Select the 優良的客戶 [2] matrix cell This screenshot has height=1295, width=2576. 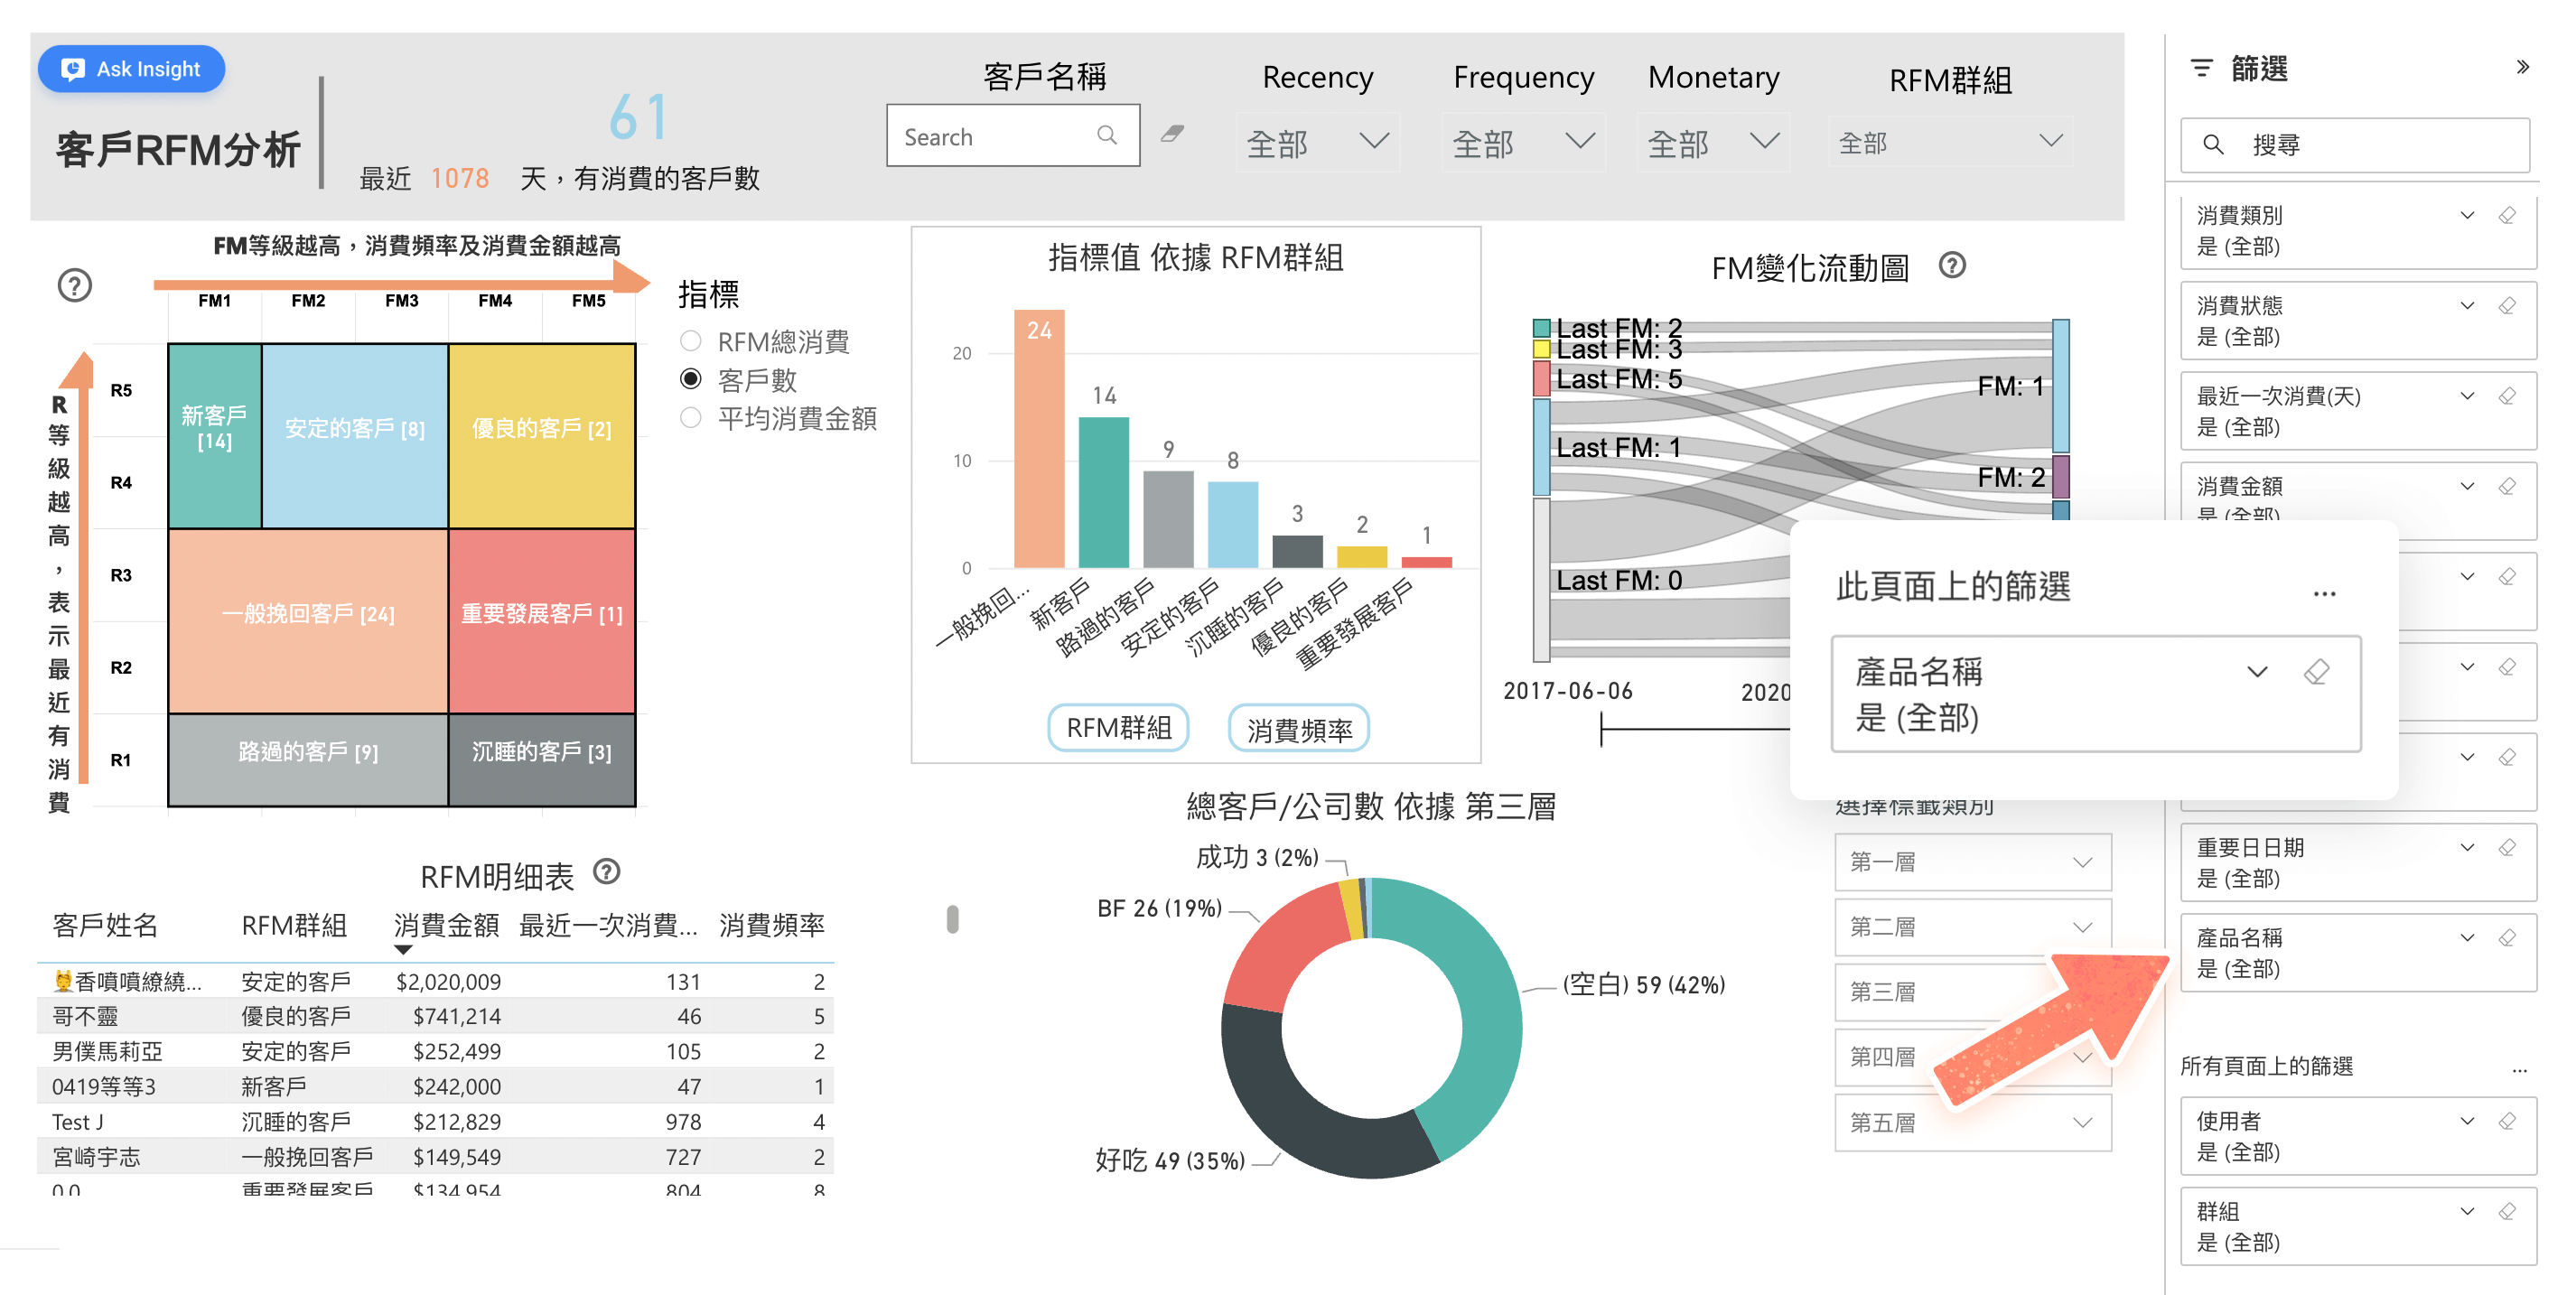click(542, 436)
